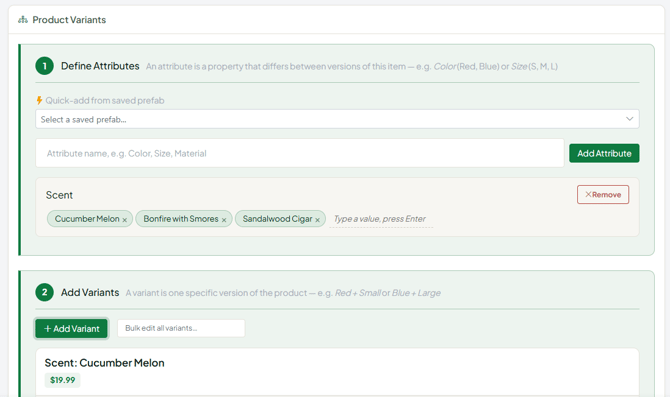Select the Sandalwood Cigar chip label
Image resolution: width=670 pixels, height=397 pixels.
click(x=277, y=219)
